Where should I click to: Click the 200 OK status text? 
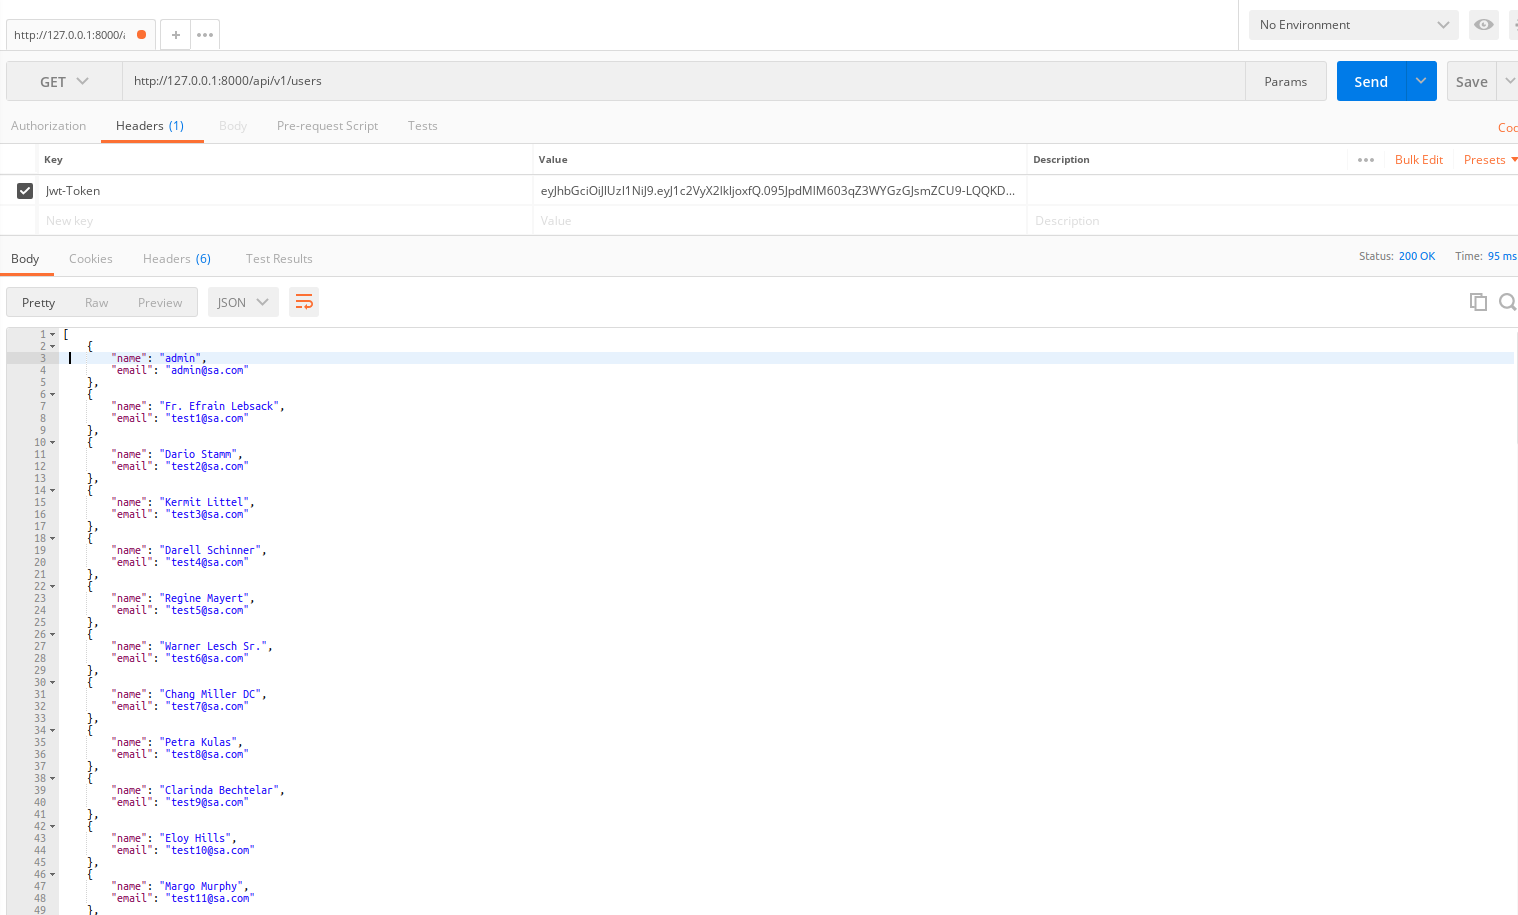coord(1417,257)
